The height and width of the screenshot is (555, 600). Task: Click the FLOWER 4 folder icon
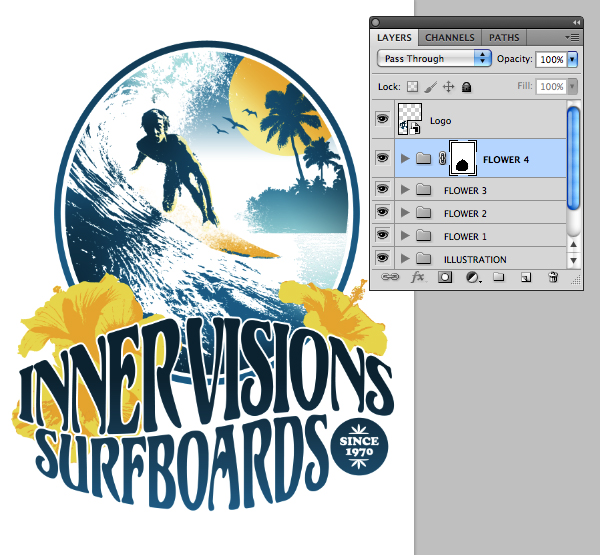[x=424, y=158]
